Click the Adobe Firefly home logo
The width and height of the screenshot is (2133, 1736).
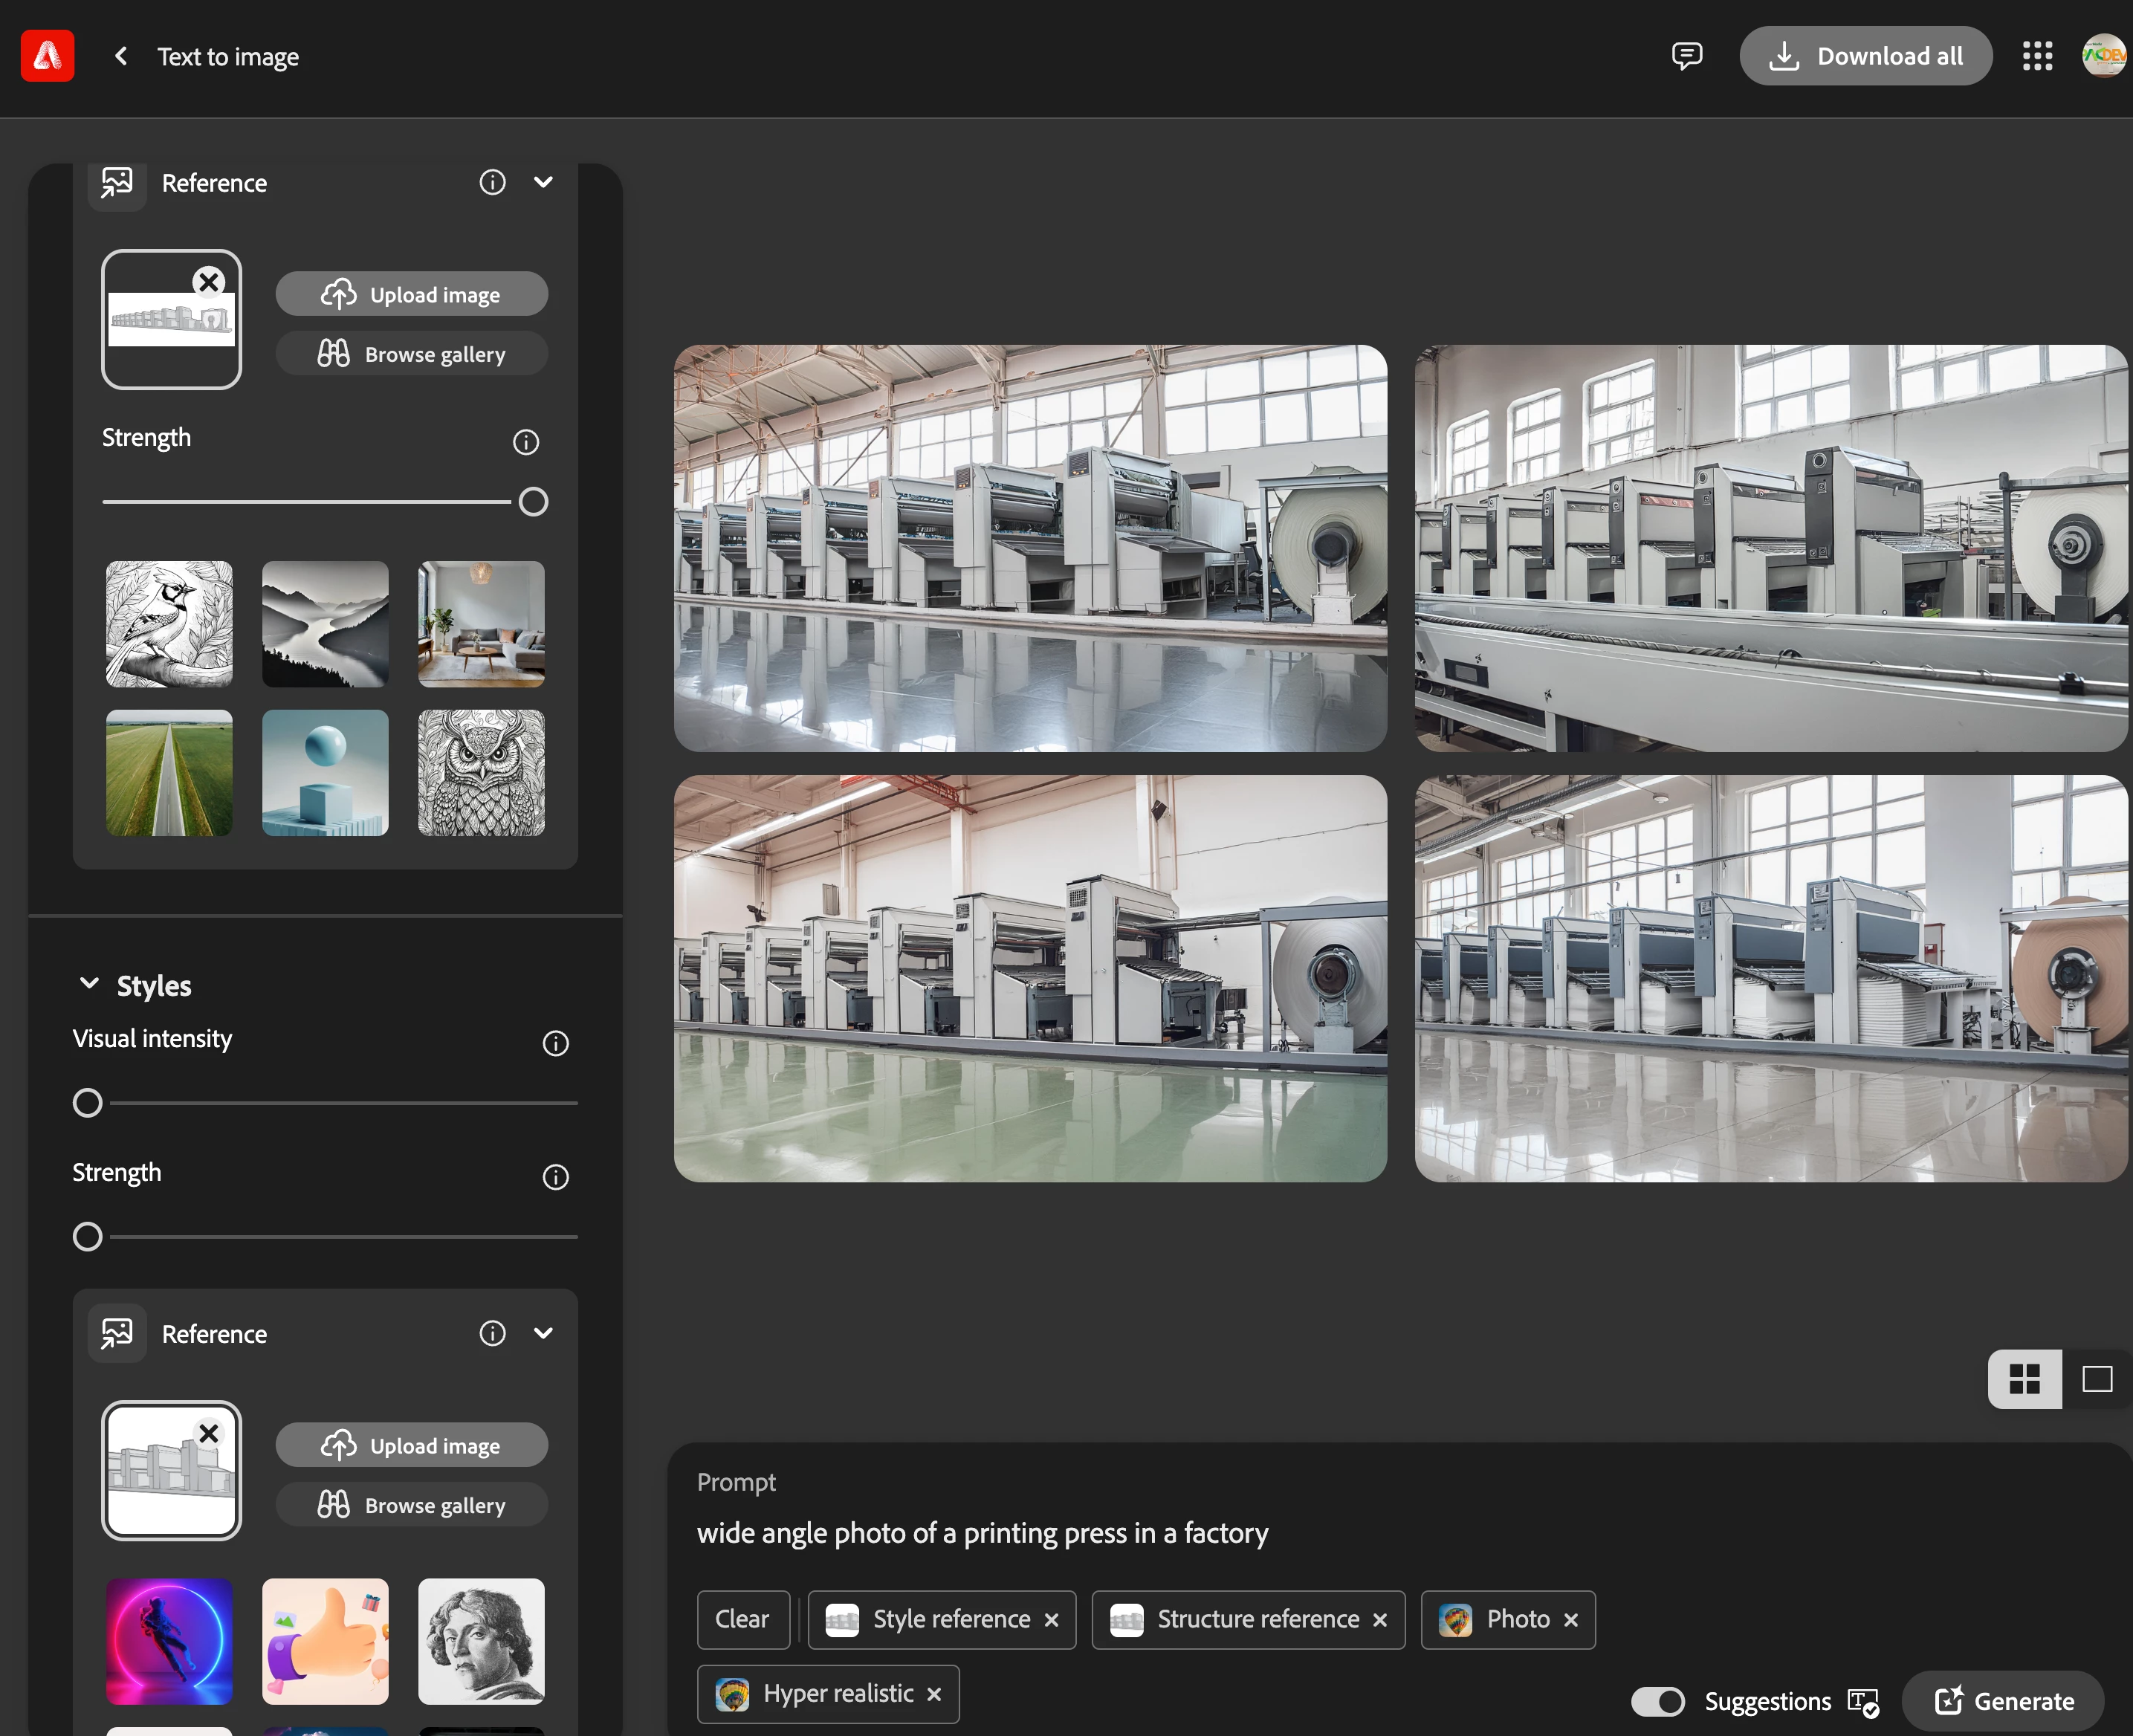[47, 56]
